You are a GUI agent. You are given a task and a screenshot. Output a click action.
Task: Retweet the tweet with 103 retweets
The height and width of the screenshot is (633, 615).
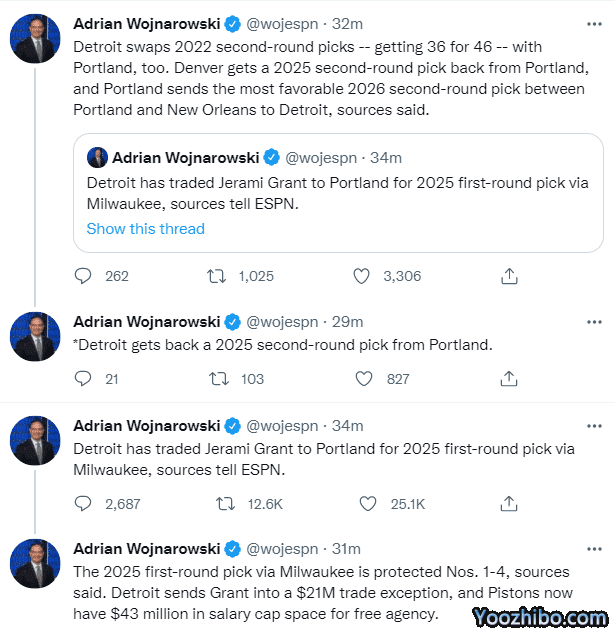[216, 379]
